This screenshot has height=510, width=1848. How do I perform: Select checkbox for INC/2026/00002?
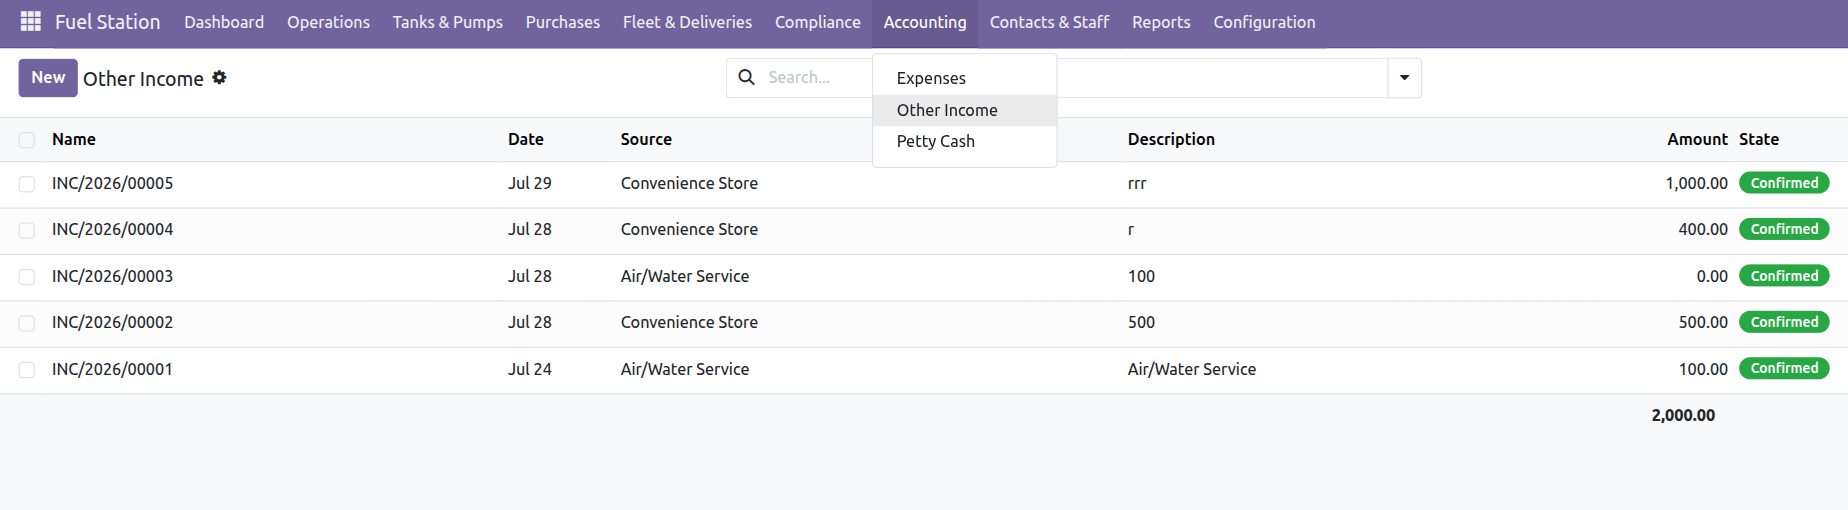coord(27,323)
